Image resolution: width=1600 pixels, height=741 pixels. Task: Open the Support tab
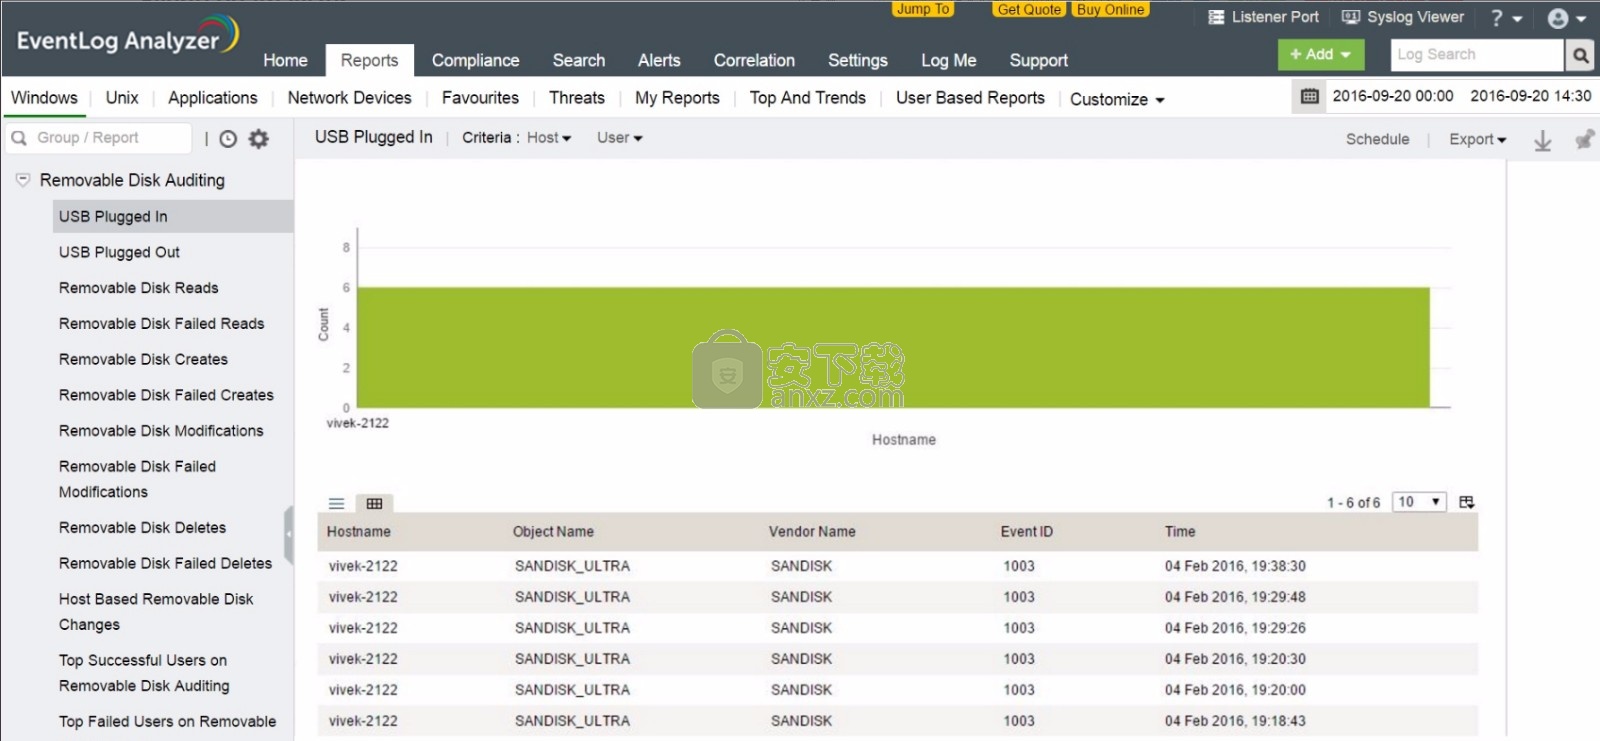tap(1038, 60)
